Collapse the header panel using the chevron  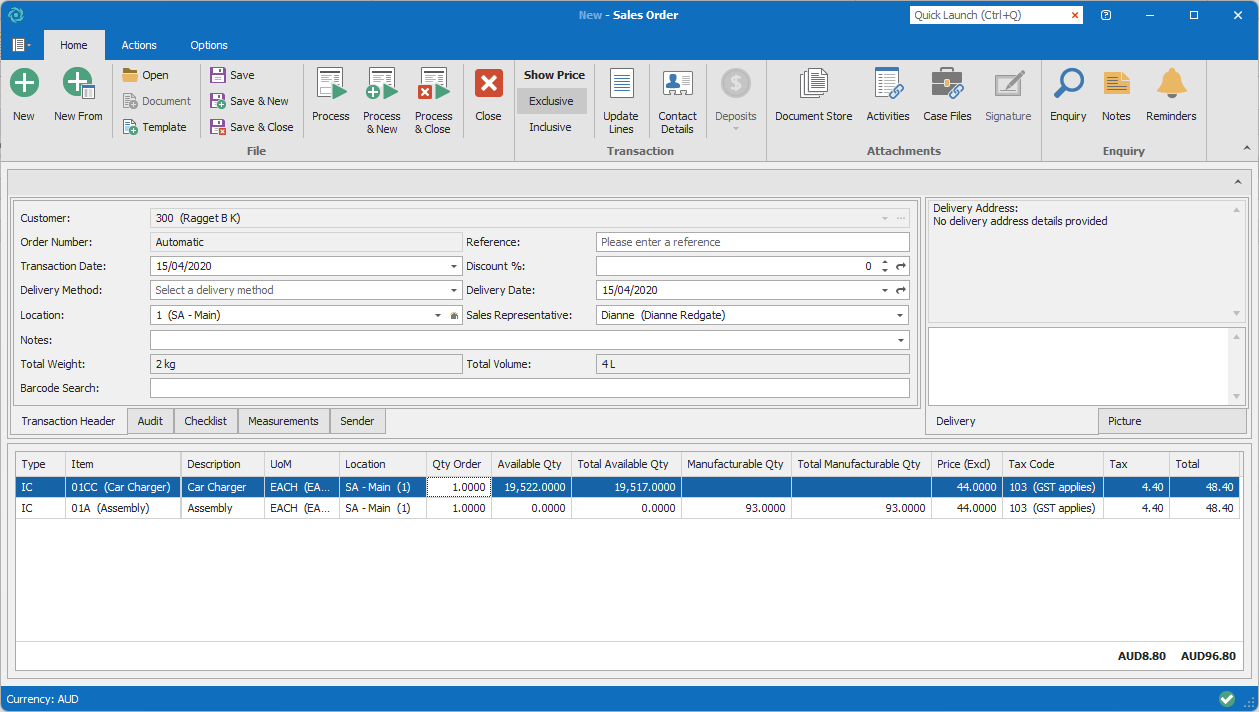pos(1238,182)
